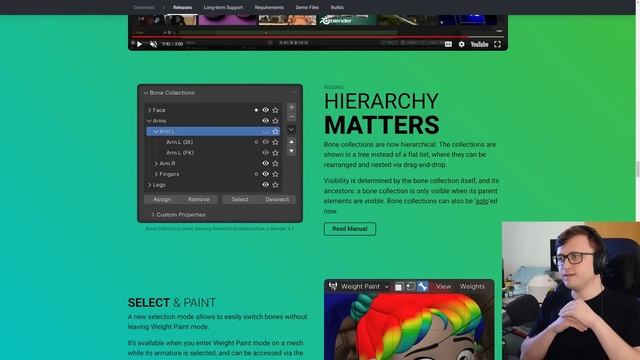Viewport: 640px width, 360px height.
Task: Click the Deselect button
Action: pyautogui.click(x=277, y=200)
